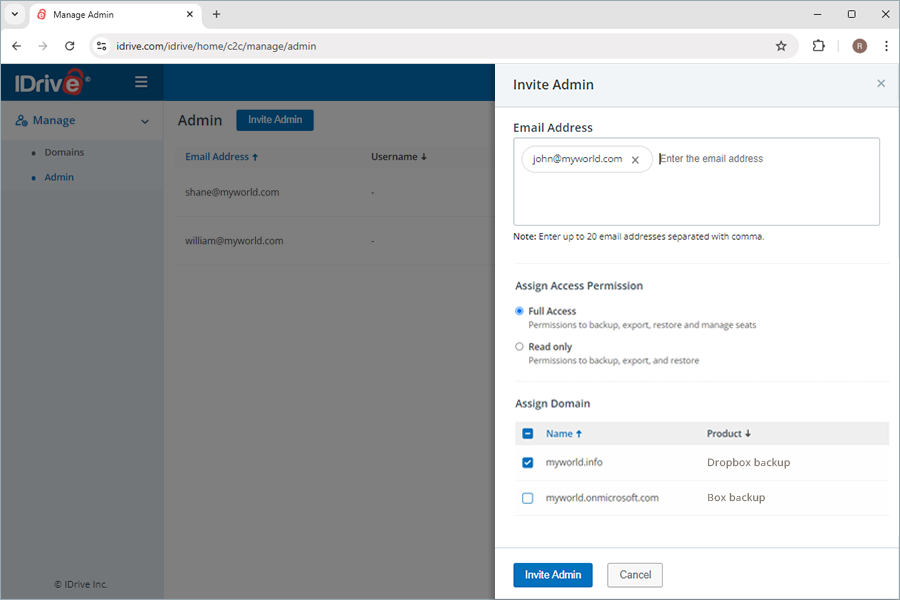The height and width of the screenshot is (600, 900).
Task: Click william@myworld.com admin row
Action: (335, 241)
